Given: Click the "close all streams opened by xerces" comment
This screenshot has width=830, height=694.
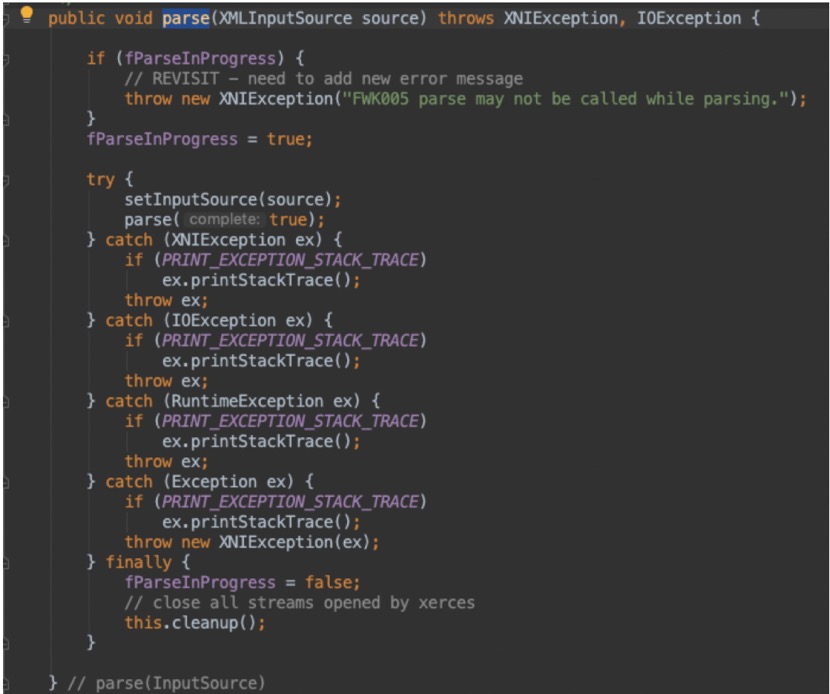Looking at the screenshot, I should [x=300, y=602].
